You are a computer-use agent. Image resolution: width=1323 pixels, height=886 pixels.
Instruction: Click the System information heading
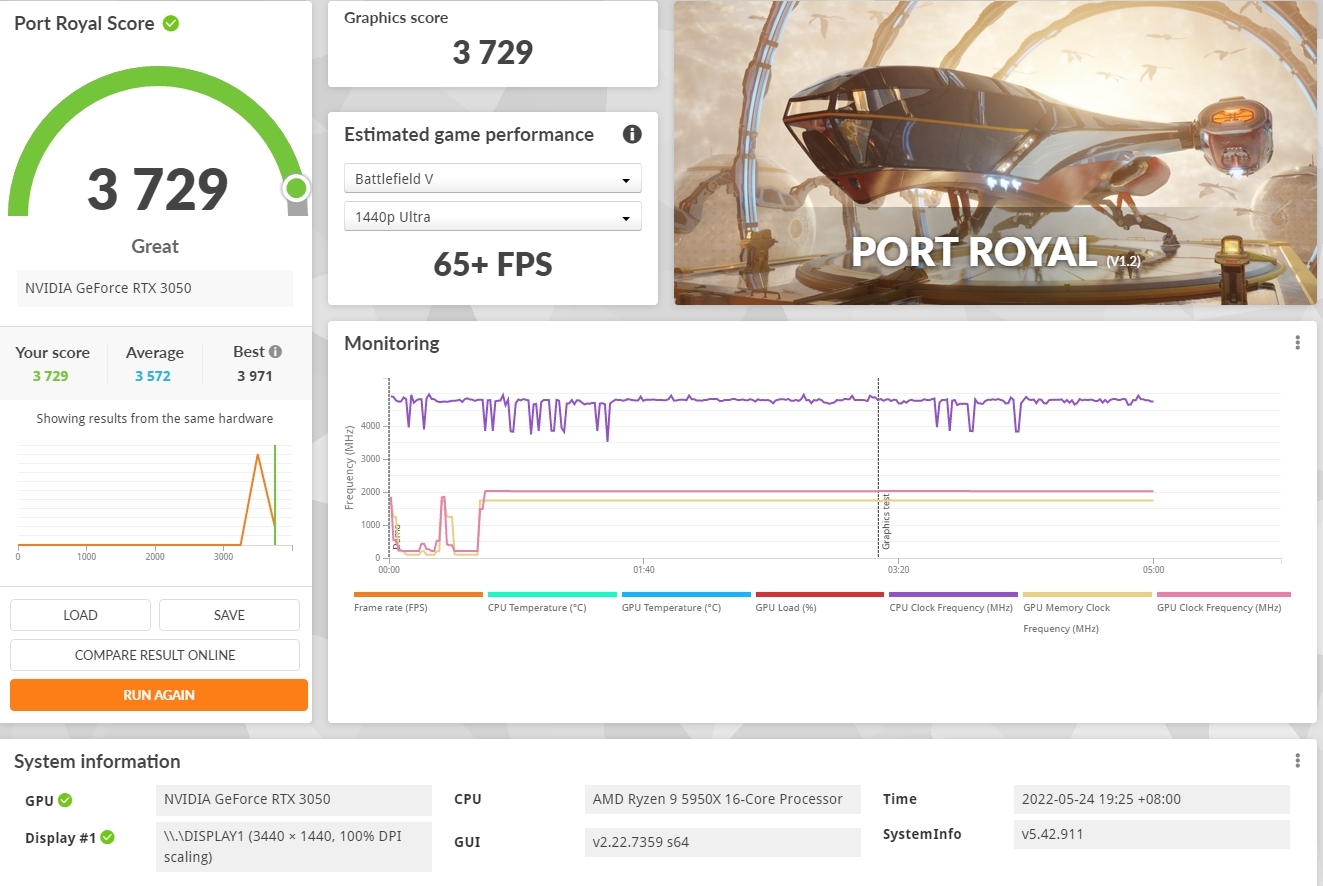[97, 761]
